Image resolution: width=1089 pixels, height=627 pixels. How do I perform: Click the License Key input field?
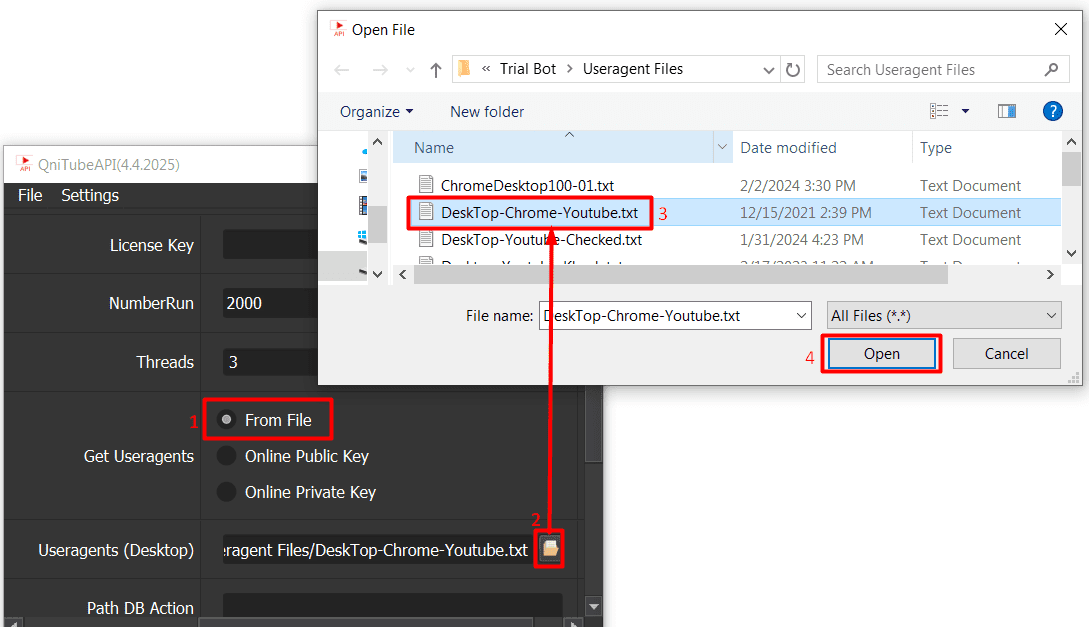(x=269, y=245)
